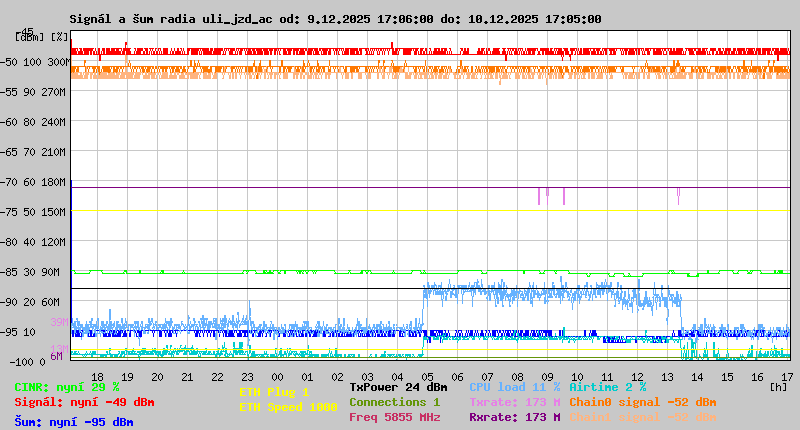The image size is (800, 430).
Task: Click the red Signál legend entry
Action: (84, 402)
